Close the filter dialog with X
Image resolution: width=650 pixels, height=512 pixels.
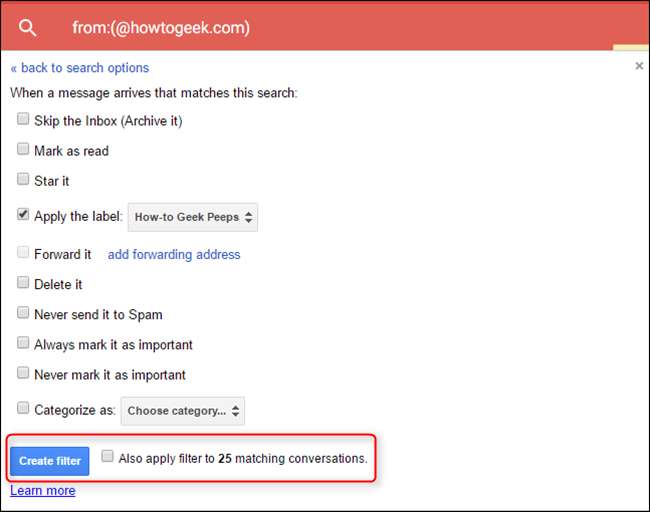pos(639,66)
